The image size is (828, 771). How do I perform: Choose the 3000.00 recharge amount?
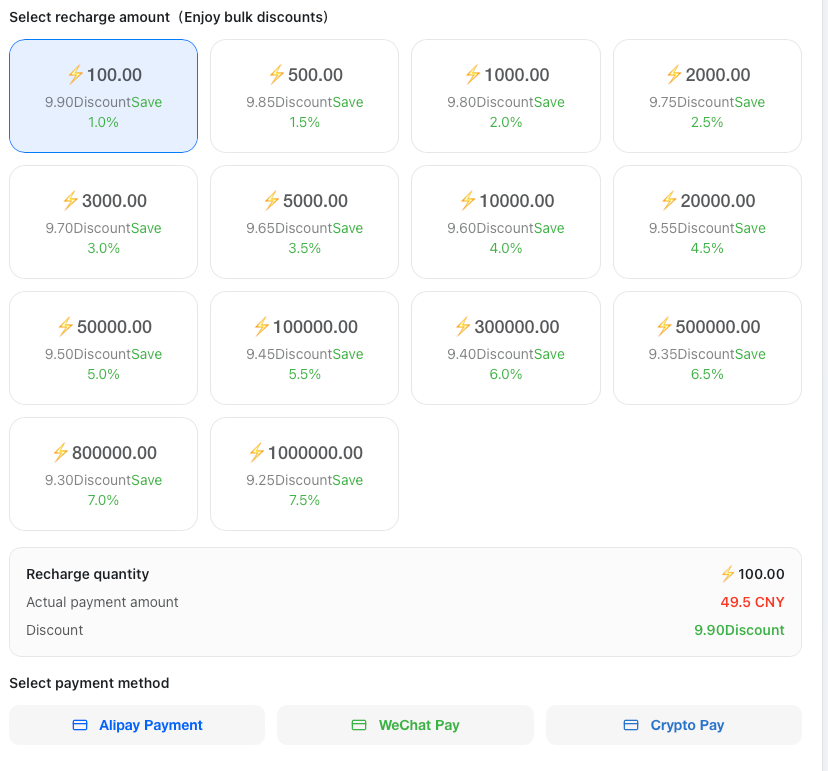(104, 222)
